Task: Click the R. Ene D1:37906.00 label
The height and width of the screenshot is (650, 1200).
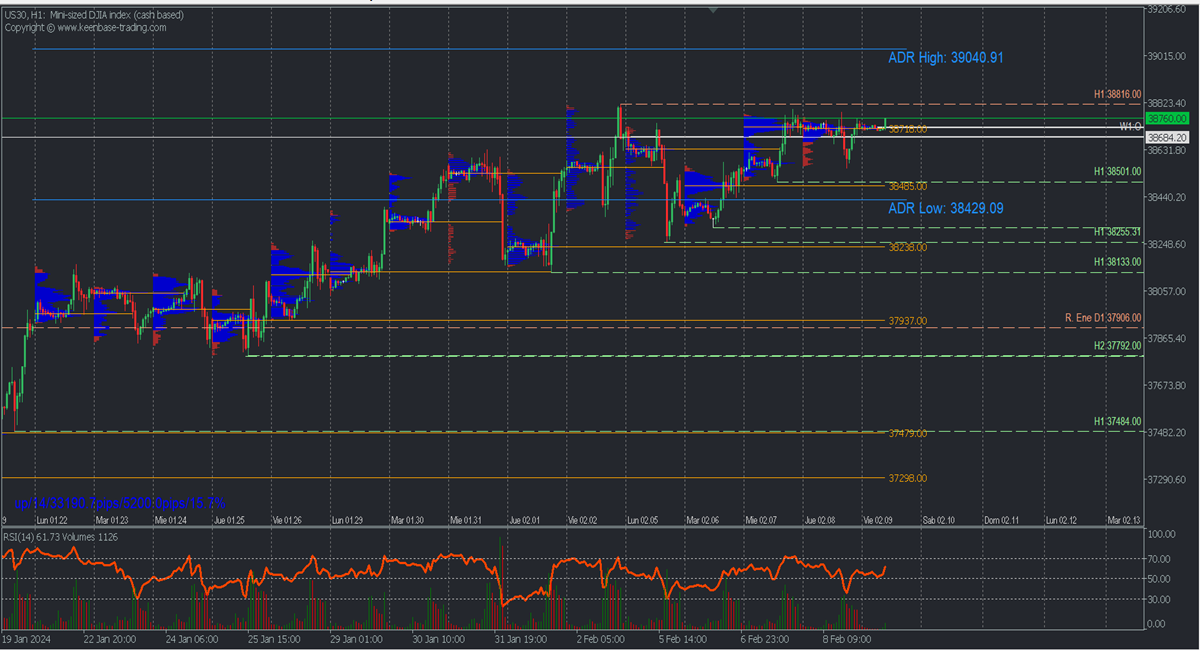Action: (1102, 318)
